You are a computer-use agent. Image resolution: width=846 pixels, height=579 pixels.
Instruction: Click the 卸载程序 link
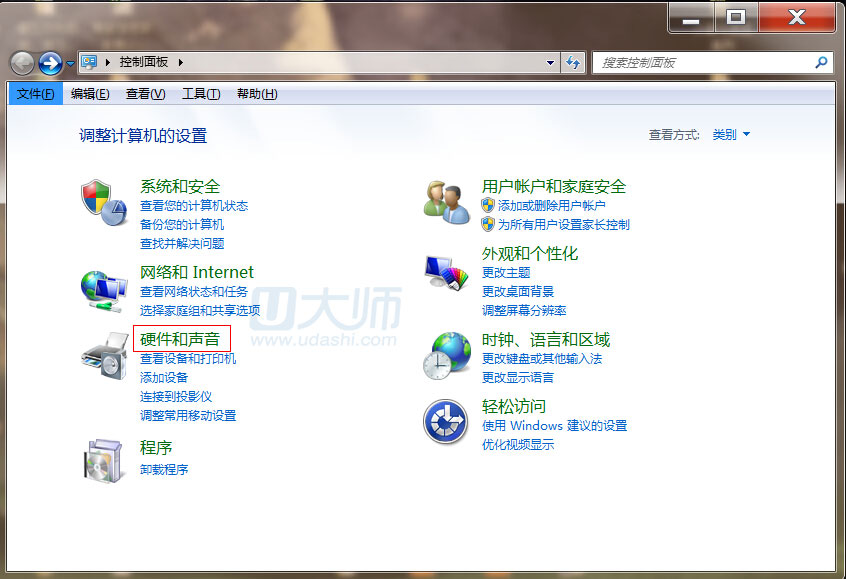click(x=164, y=469)
